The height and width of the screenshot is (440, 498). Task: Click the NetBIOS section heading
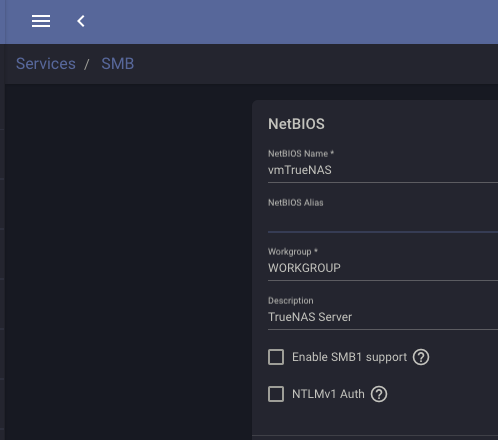click(x=296, y=124)
